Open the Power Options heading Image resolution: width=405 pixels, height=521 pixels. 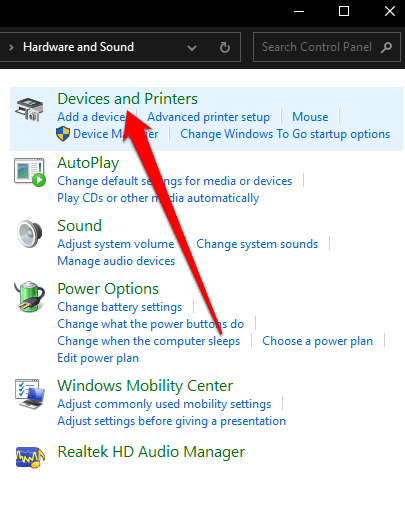(108, 289)
